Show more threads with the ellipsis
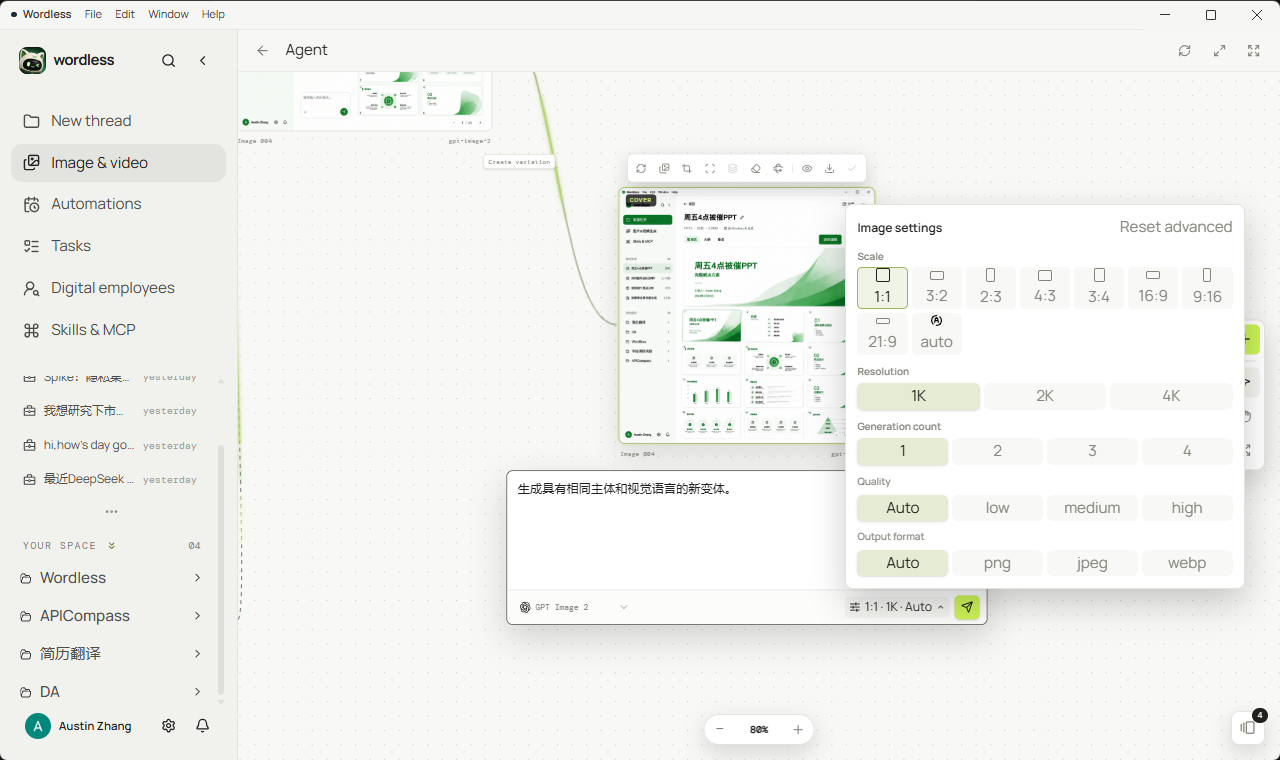 111,512
